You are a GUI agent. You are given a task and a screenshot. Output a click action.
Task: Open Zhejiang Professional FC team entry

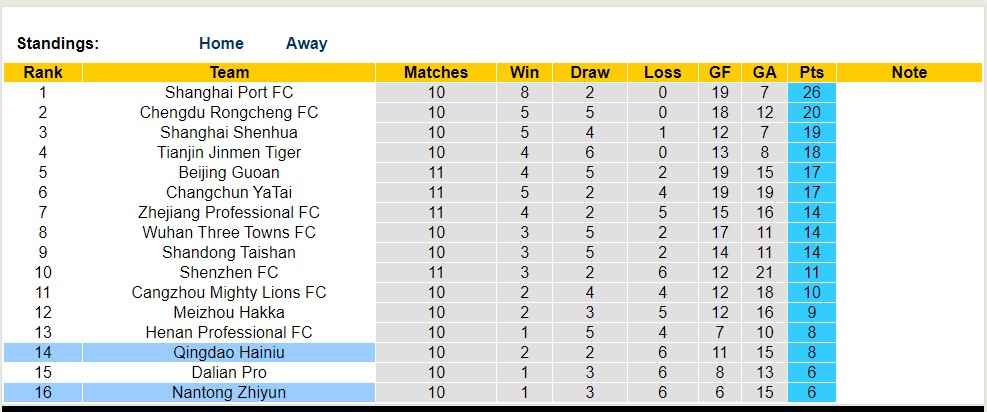tap(229, 212)
